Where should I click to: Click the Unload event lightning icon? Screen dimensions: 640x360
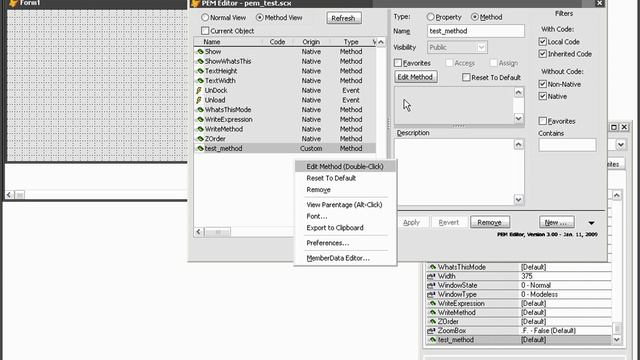(199, 100)
